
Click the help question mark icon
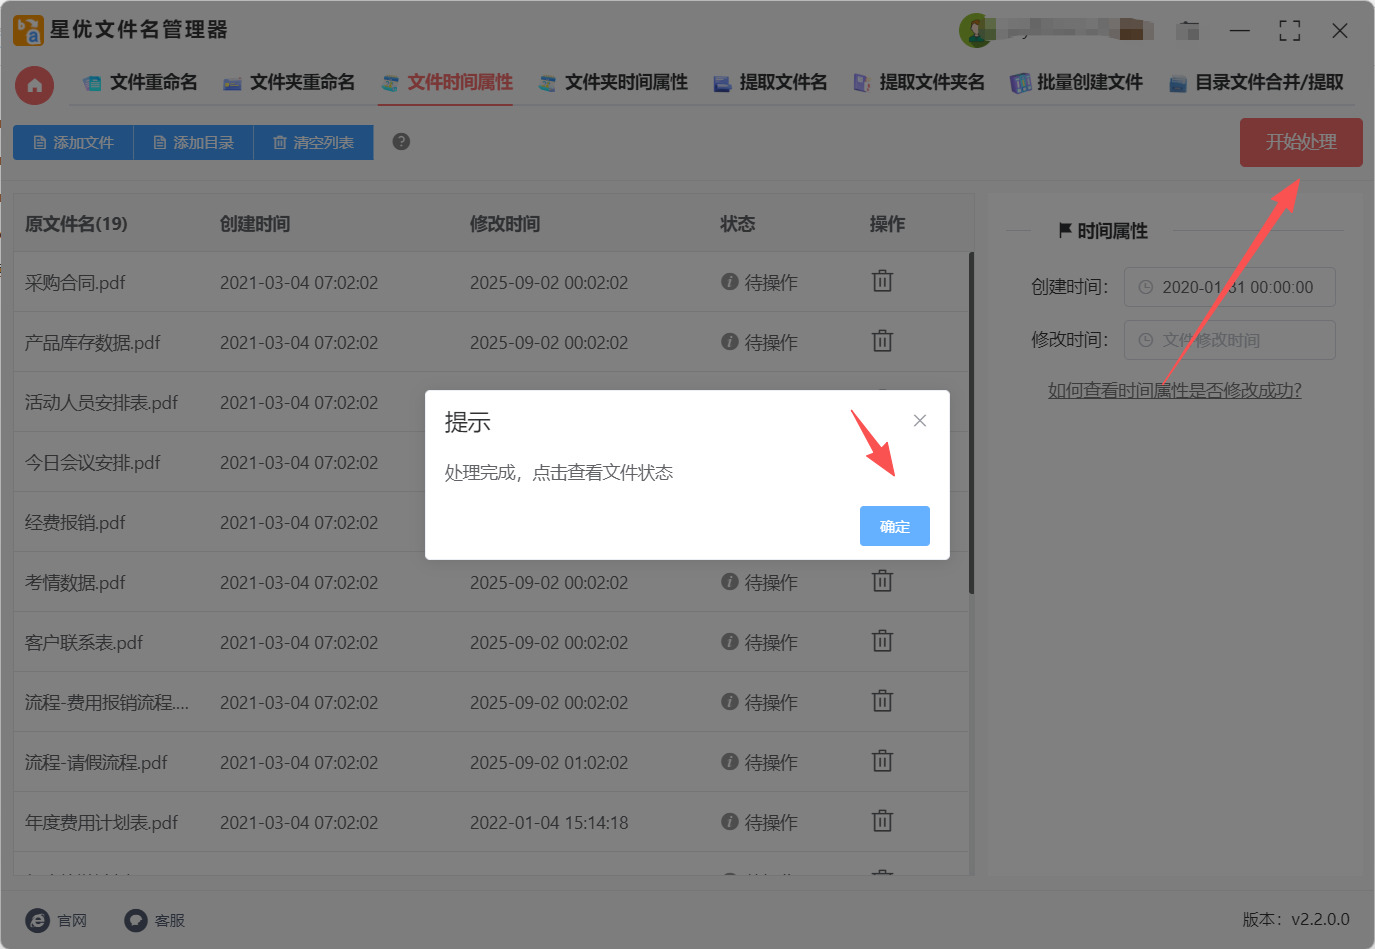tap(401, 142)
